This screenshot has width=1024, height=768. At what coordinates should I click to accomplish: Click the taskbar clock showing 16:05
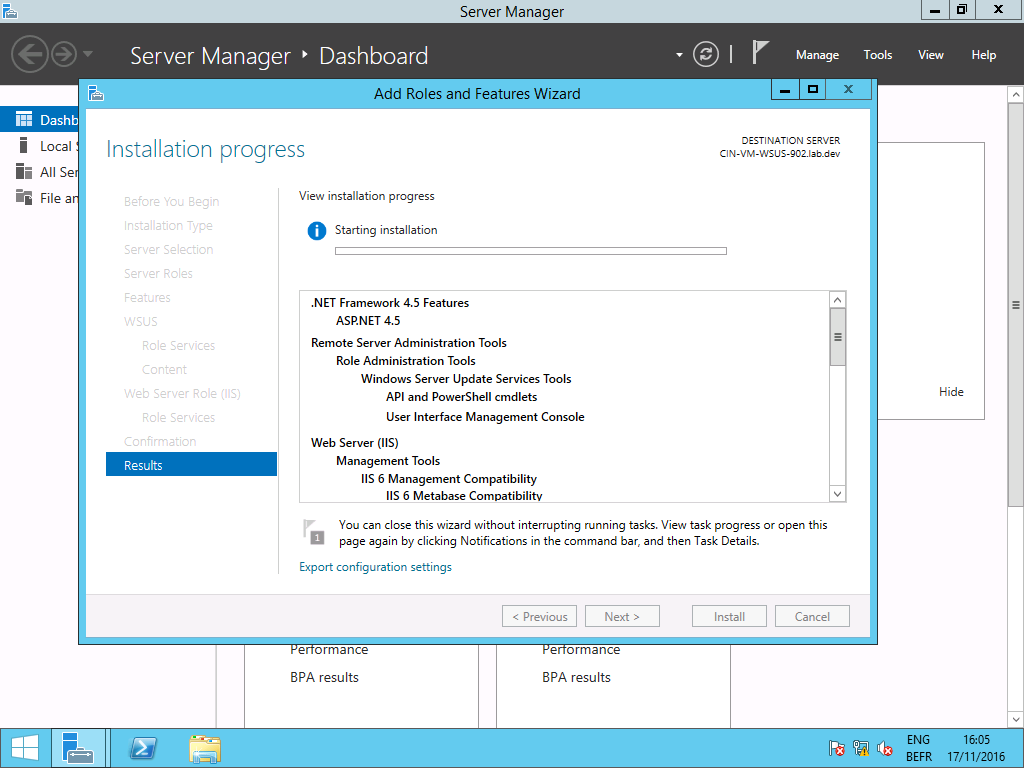coord(976,748)
